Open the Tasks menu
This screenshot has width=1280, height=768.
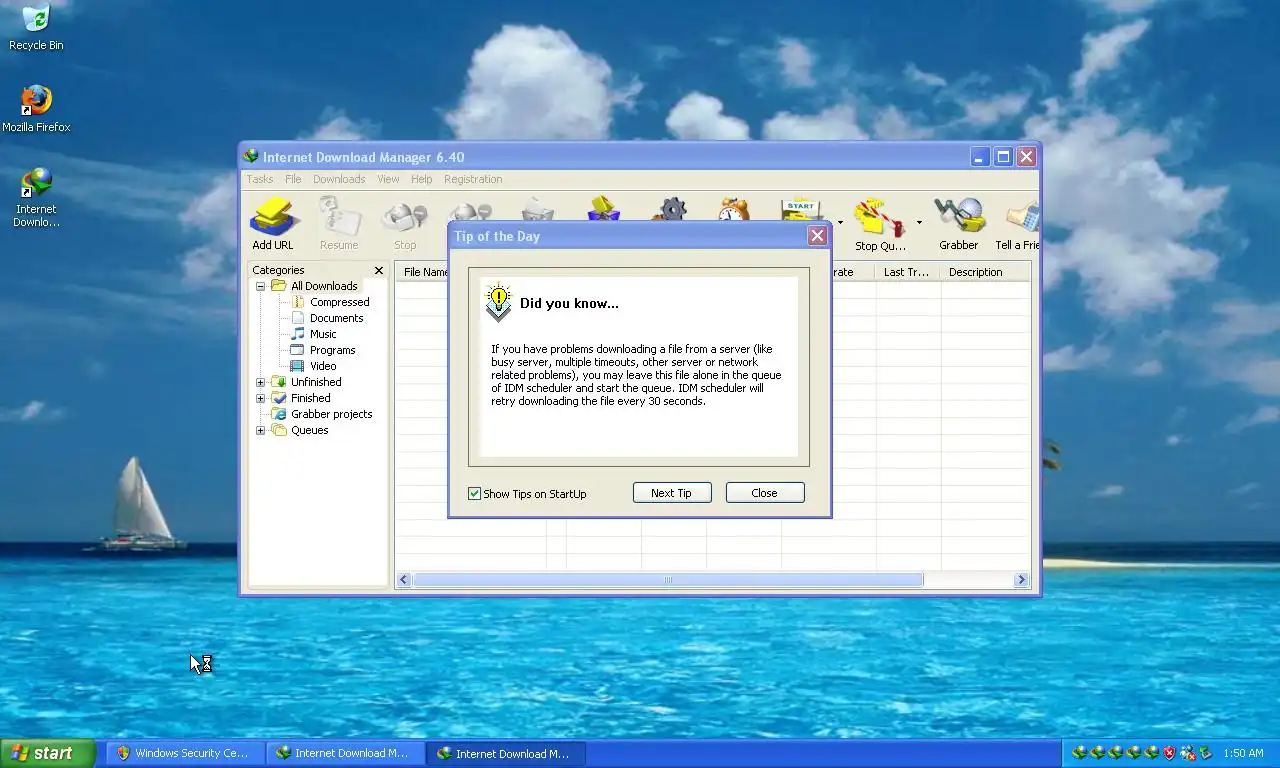tap(260, 179)
